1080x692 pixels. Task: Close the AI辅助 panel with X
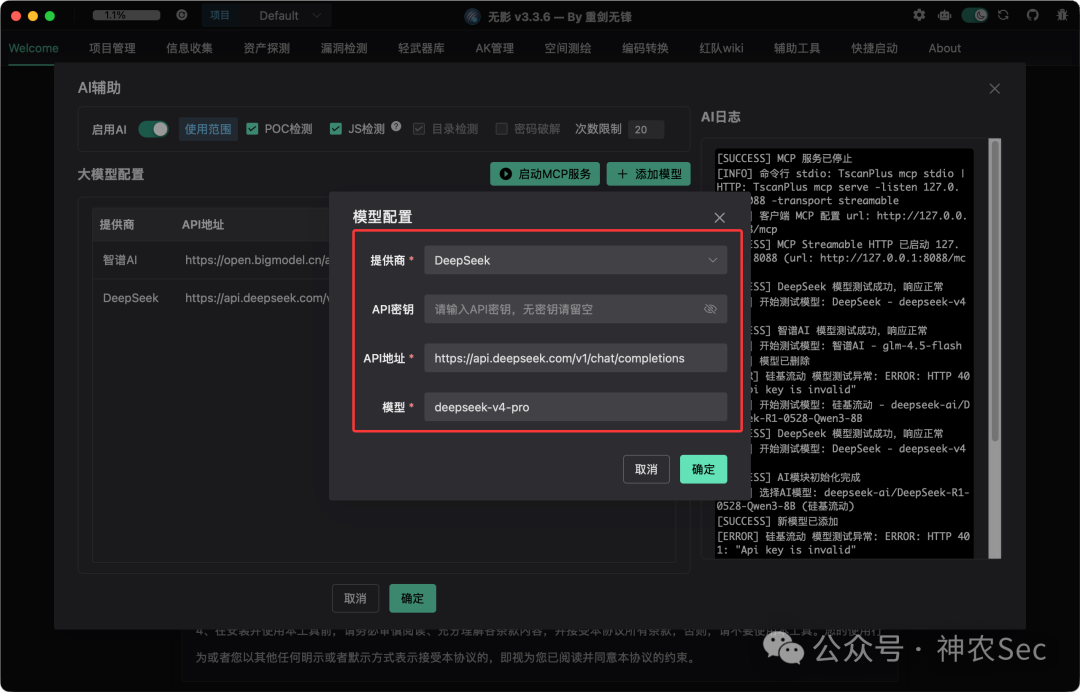[995, 88]
